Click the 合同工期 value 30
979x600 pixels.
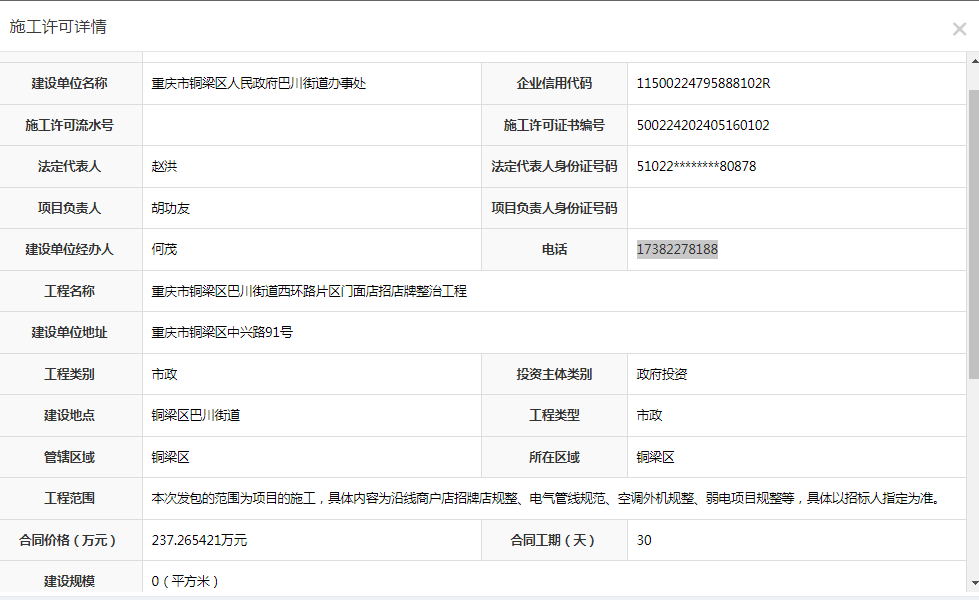tap(644, 540)
